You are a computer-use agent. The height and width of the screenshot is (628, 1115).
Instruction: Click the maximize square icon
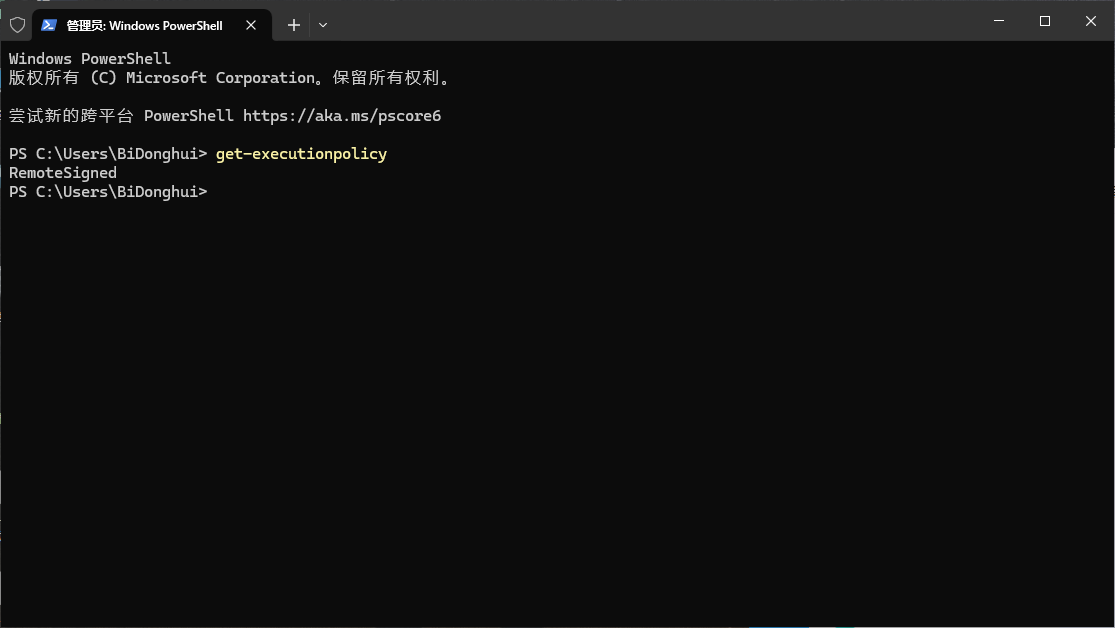pos(1044,20)
